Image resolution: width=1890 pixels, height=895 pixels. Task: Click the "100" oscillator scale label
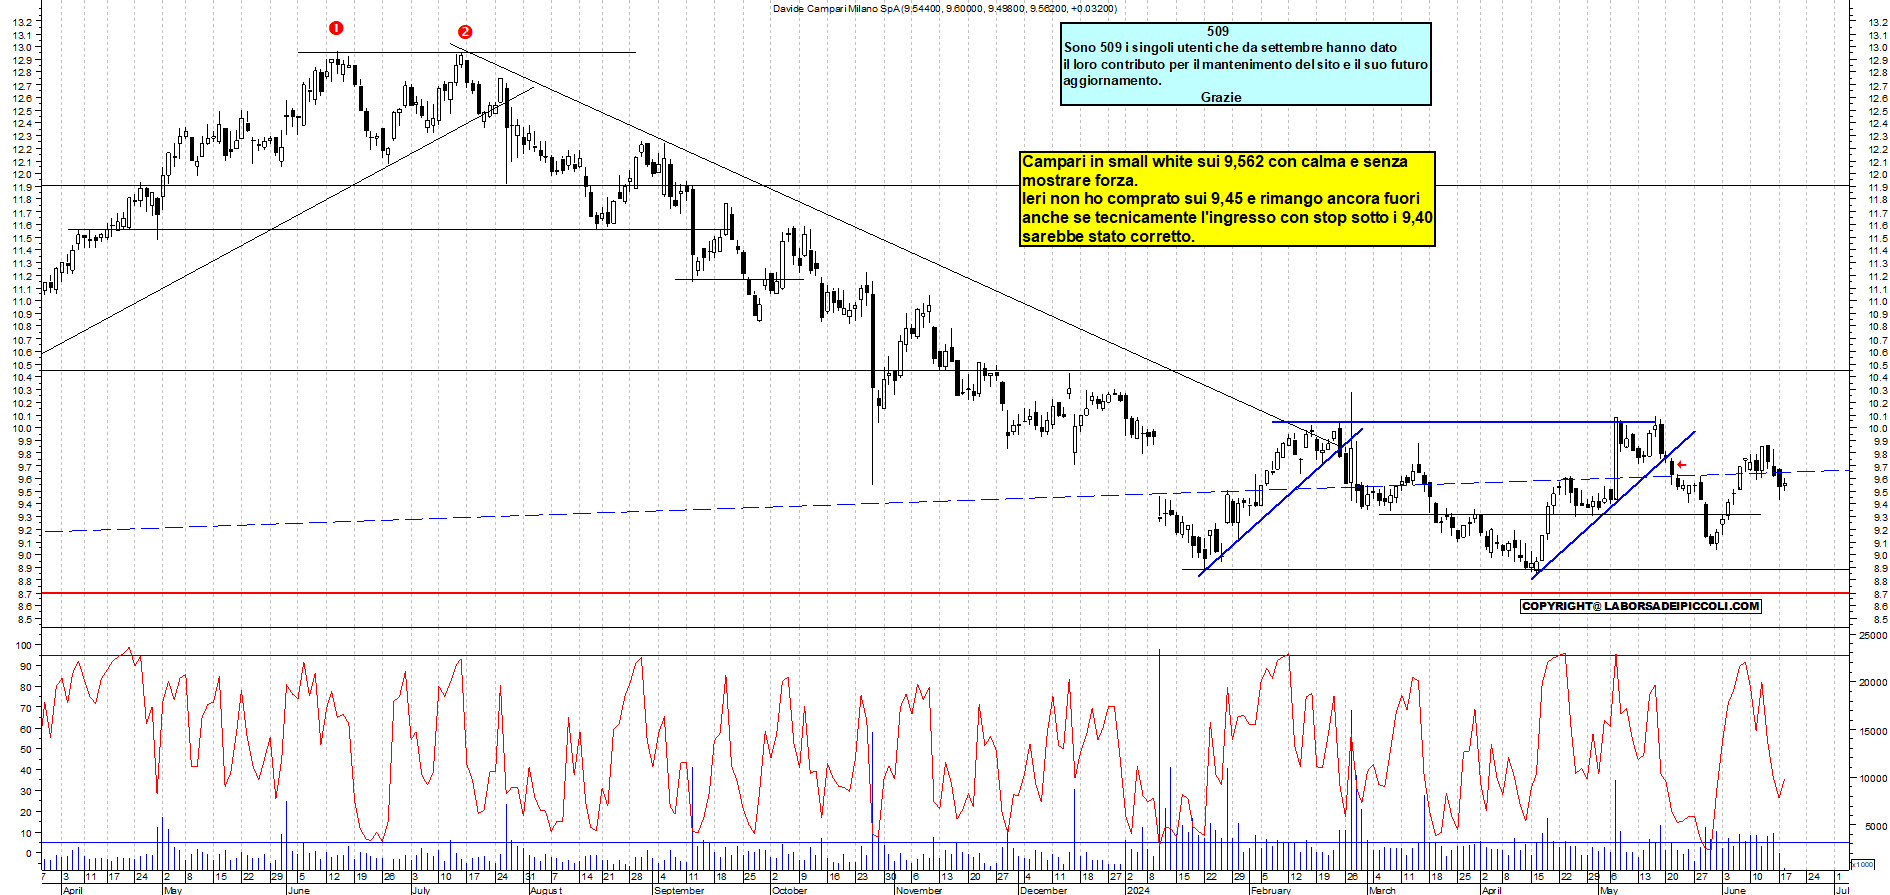[x=23, y=645]
